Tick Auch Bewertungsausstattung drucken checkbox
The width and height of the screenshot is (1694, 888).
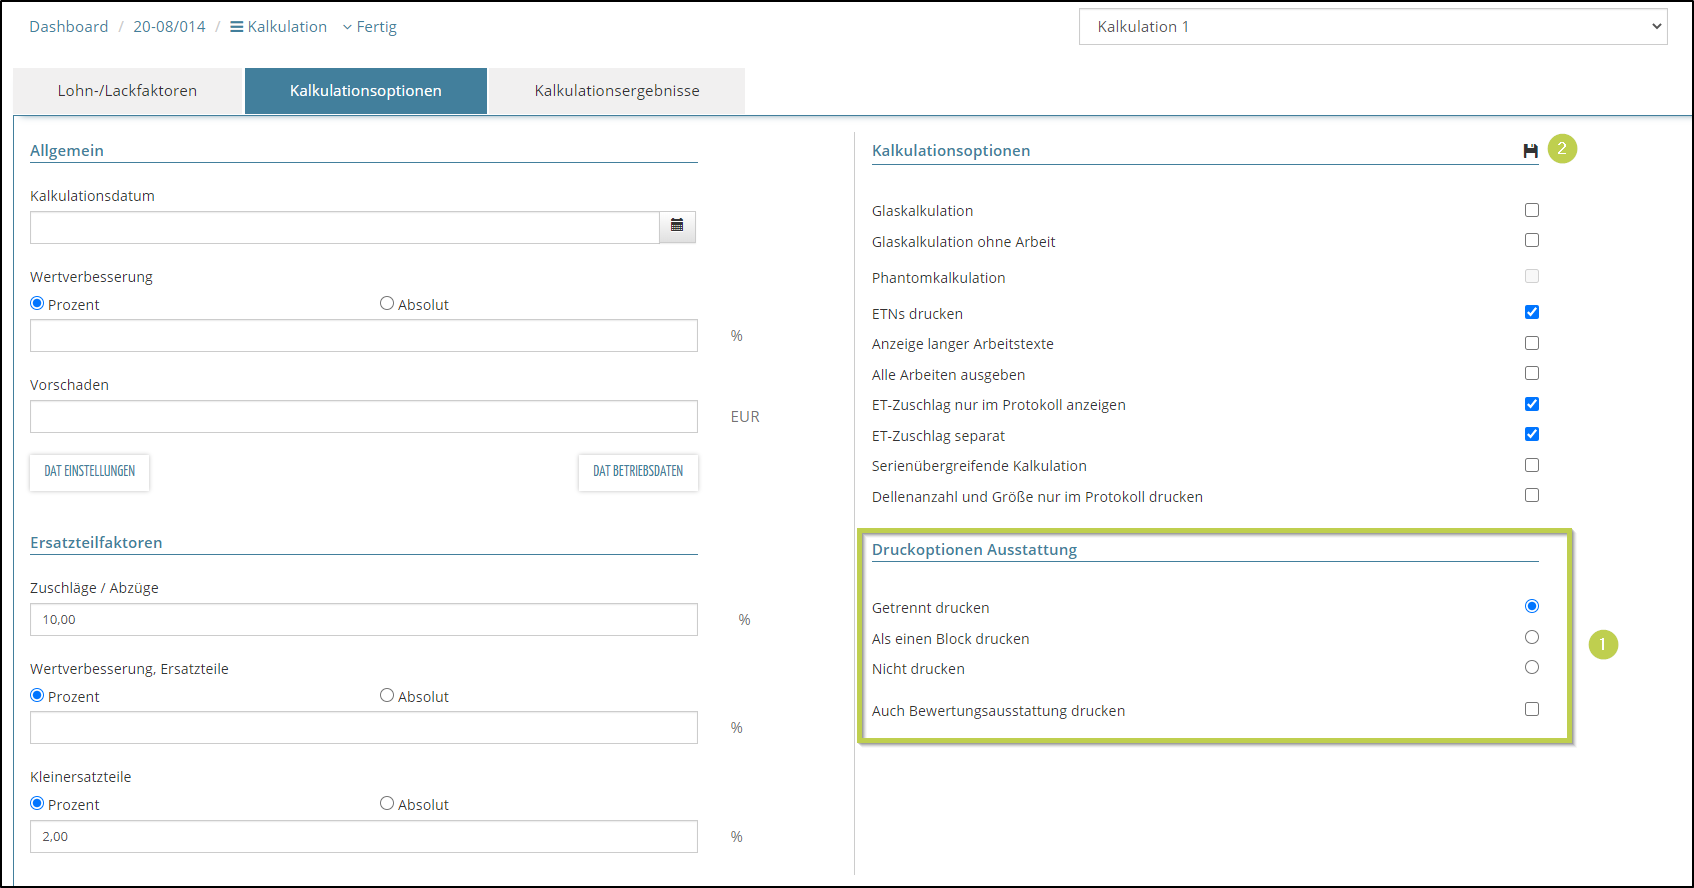click(x=1531, y=709)
